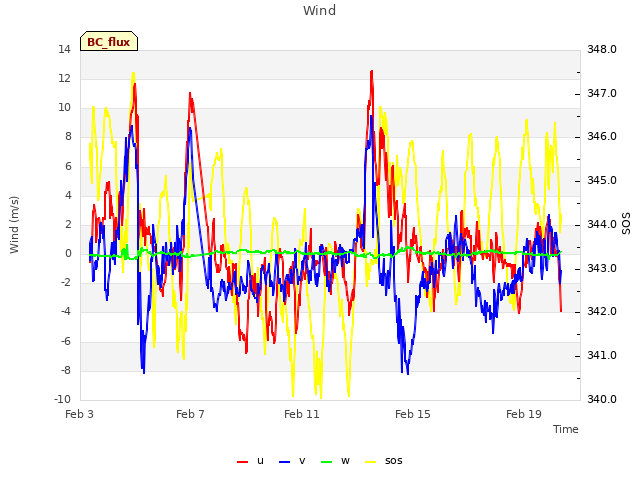Click the right axis value '347.0'

click(602, 93)
